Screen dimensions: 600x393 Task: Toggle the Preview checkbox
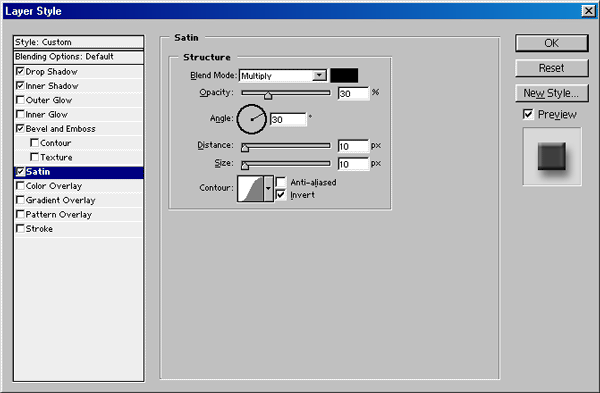(x=528, y=114)
